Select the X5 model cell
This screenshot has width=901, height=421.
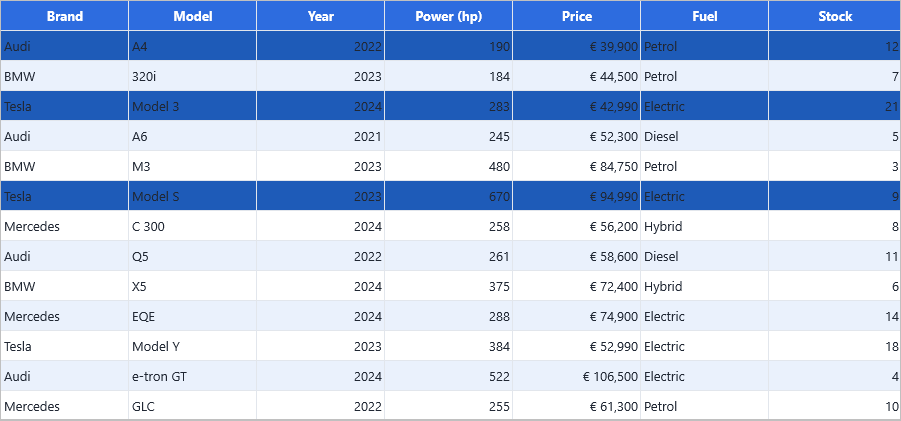click(192, 287)
